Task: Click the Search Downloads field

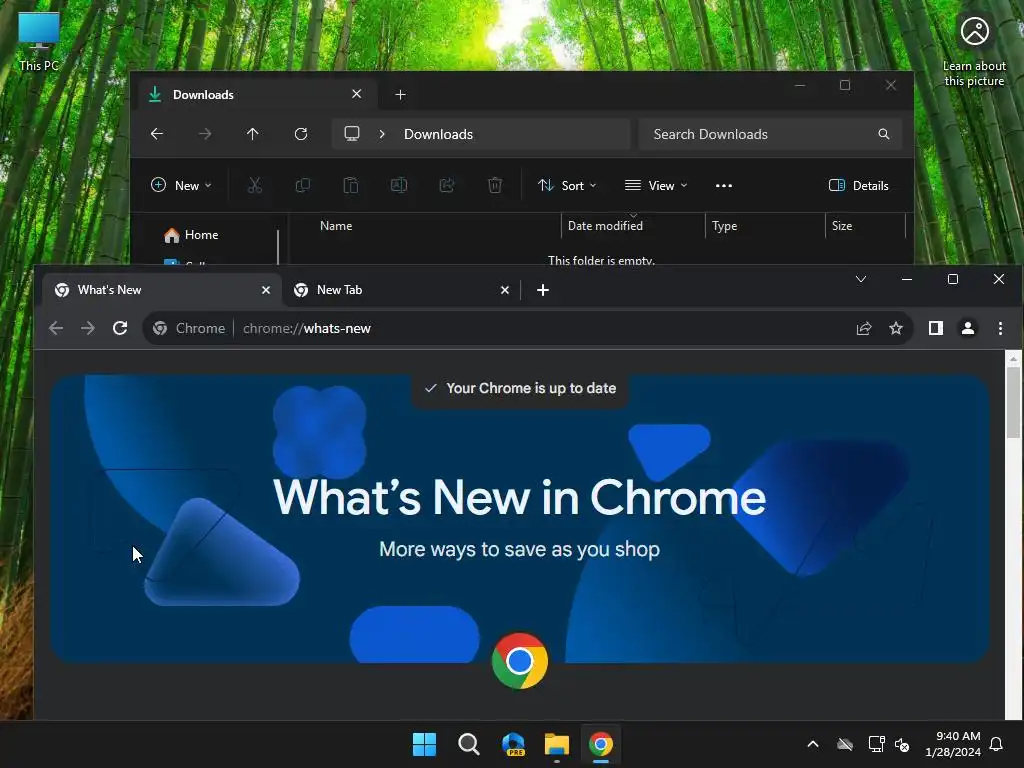Action: [771, 134]
